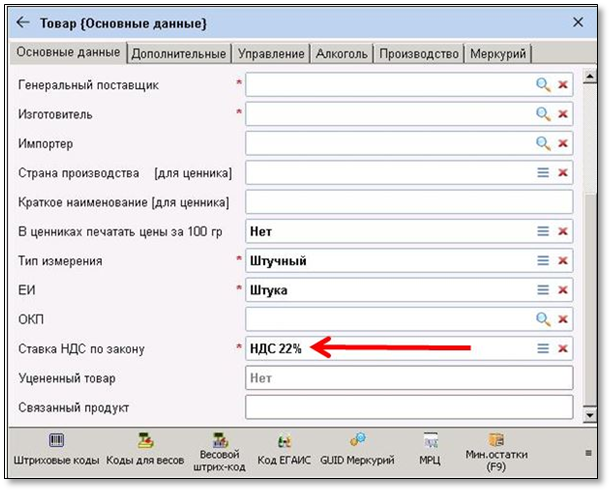Search for ОКП using magnifier icon
This screenshot has width=611, height=492.
(x=543, y=319)
